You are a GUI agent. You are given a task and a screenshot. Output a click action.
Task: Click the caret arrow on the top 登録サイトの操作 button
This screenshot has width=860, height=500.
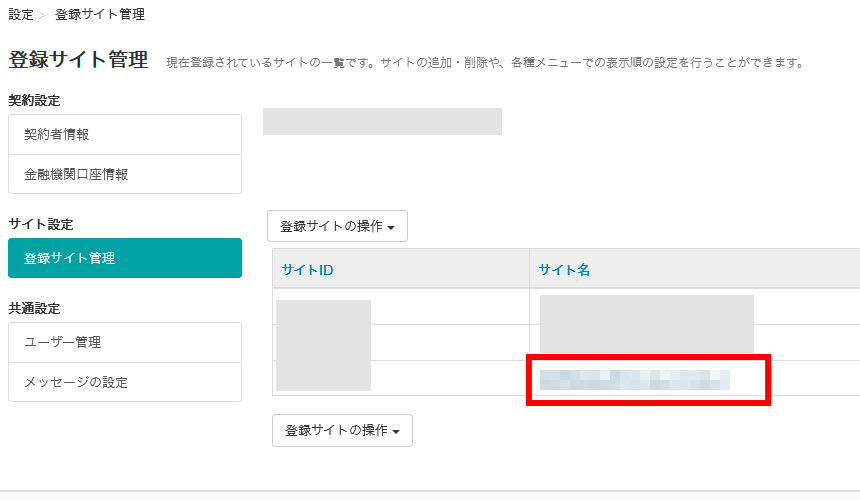[390, 227]
